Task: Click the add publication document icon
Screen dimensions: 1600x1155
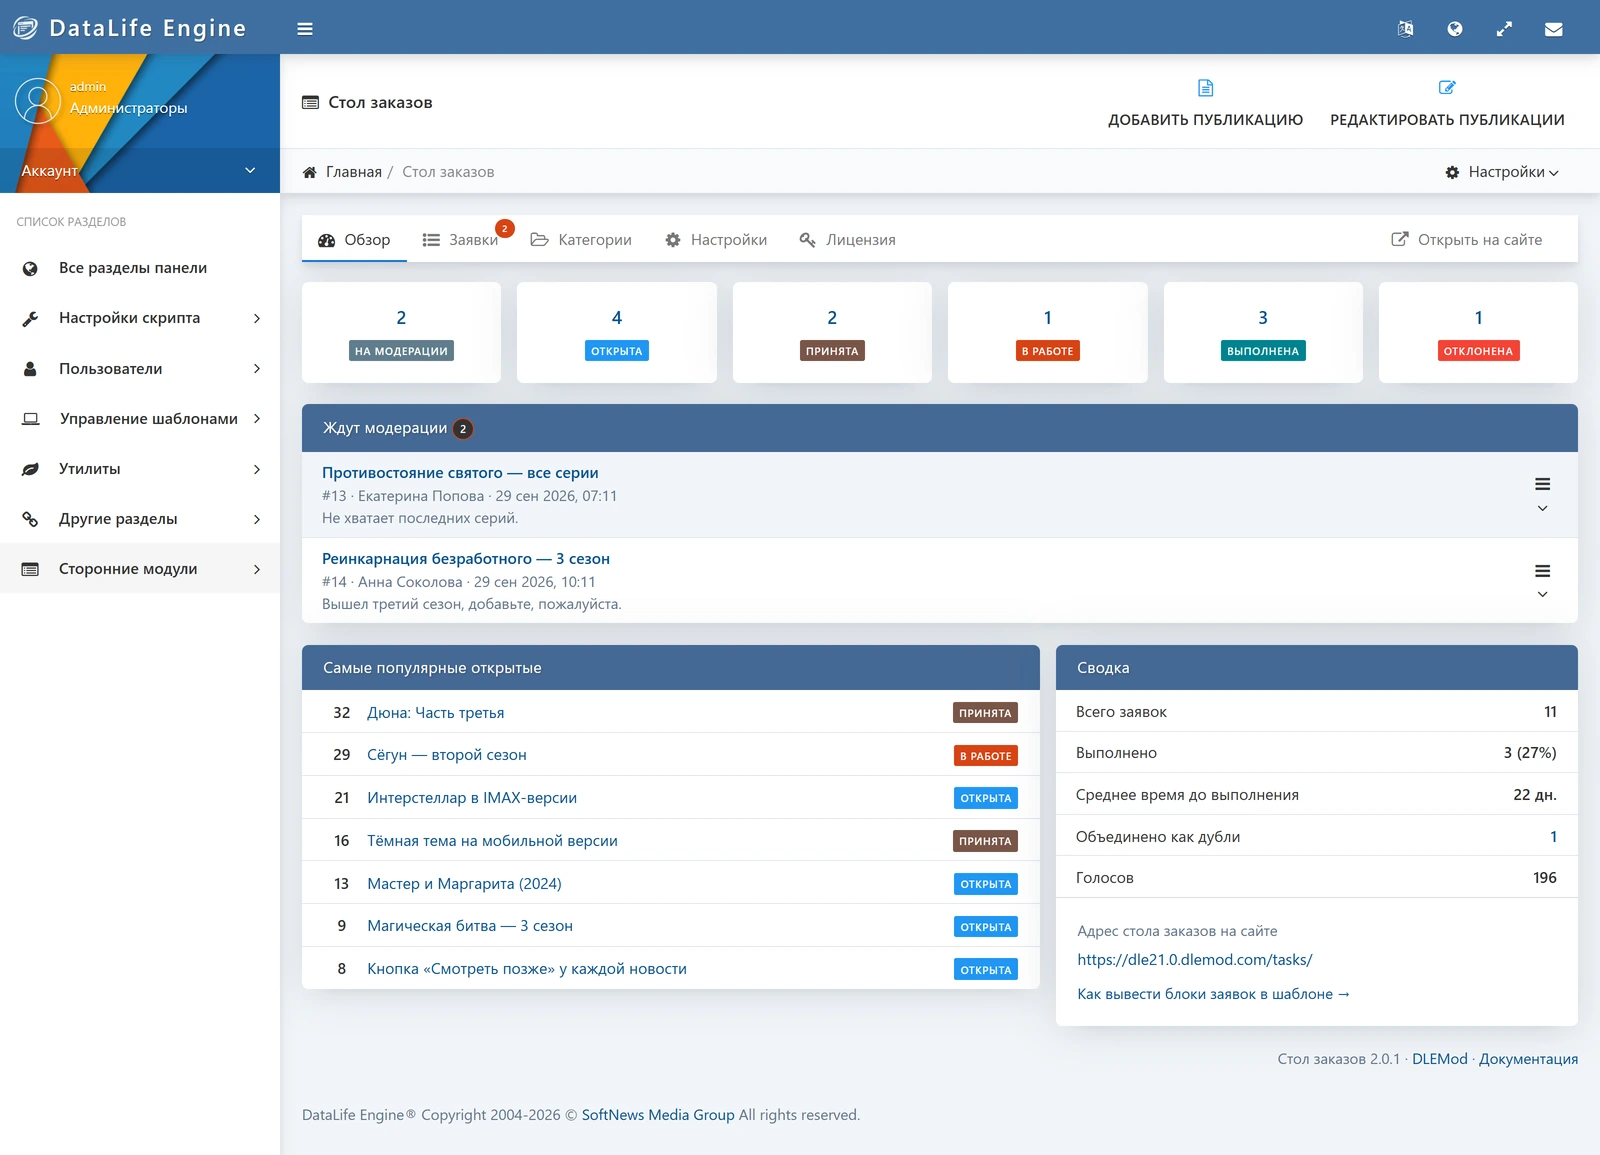Action: click(x=1205, y=88)
